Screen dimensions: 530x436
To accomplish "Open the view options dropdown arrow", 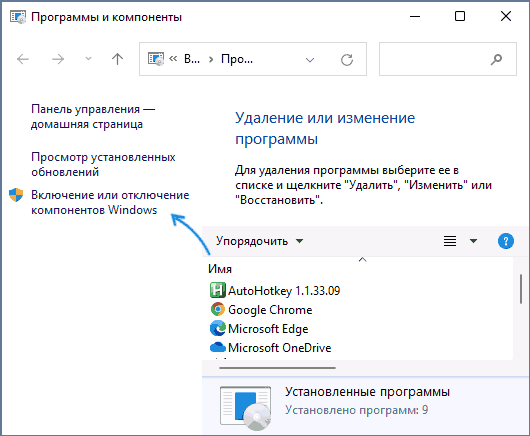I will point(473,241).
